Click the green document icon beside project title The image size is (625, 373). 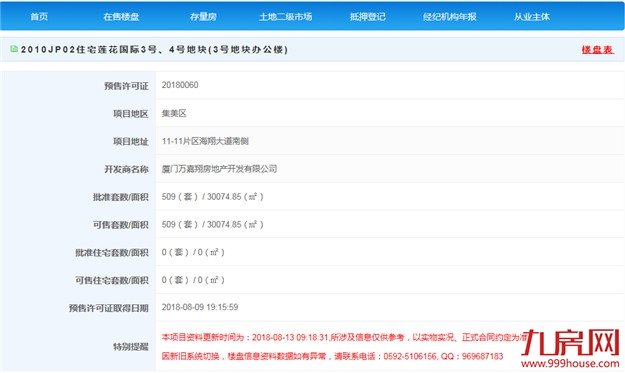click(14, 49)
